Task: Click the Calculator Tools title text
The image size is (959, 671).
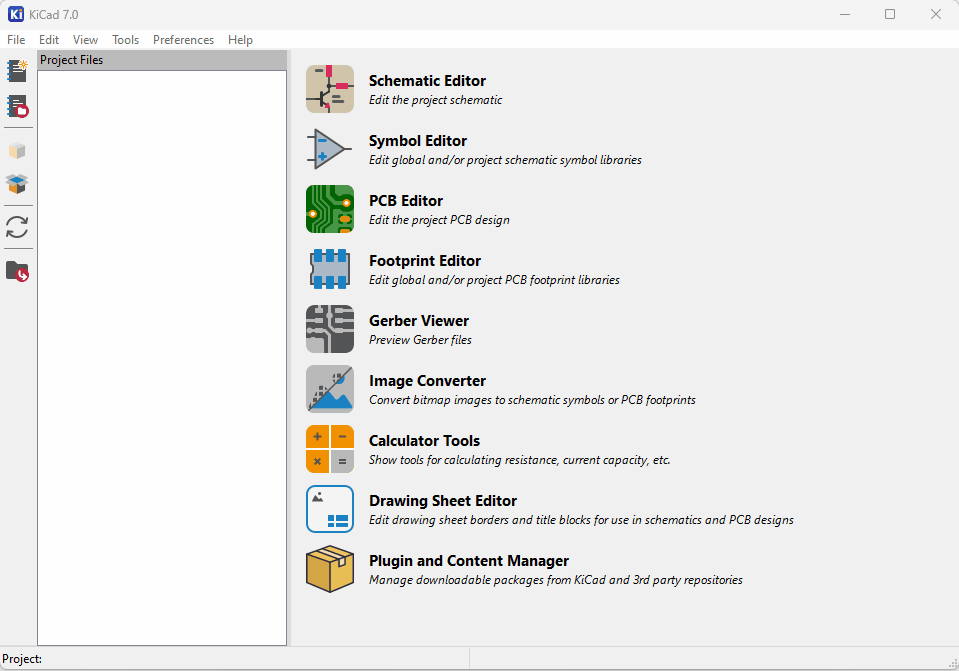Action: [x=424, y=440]
